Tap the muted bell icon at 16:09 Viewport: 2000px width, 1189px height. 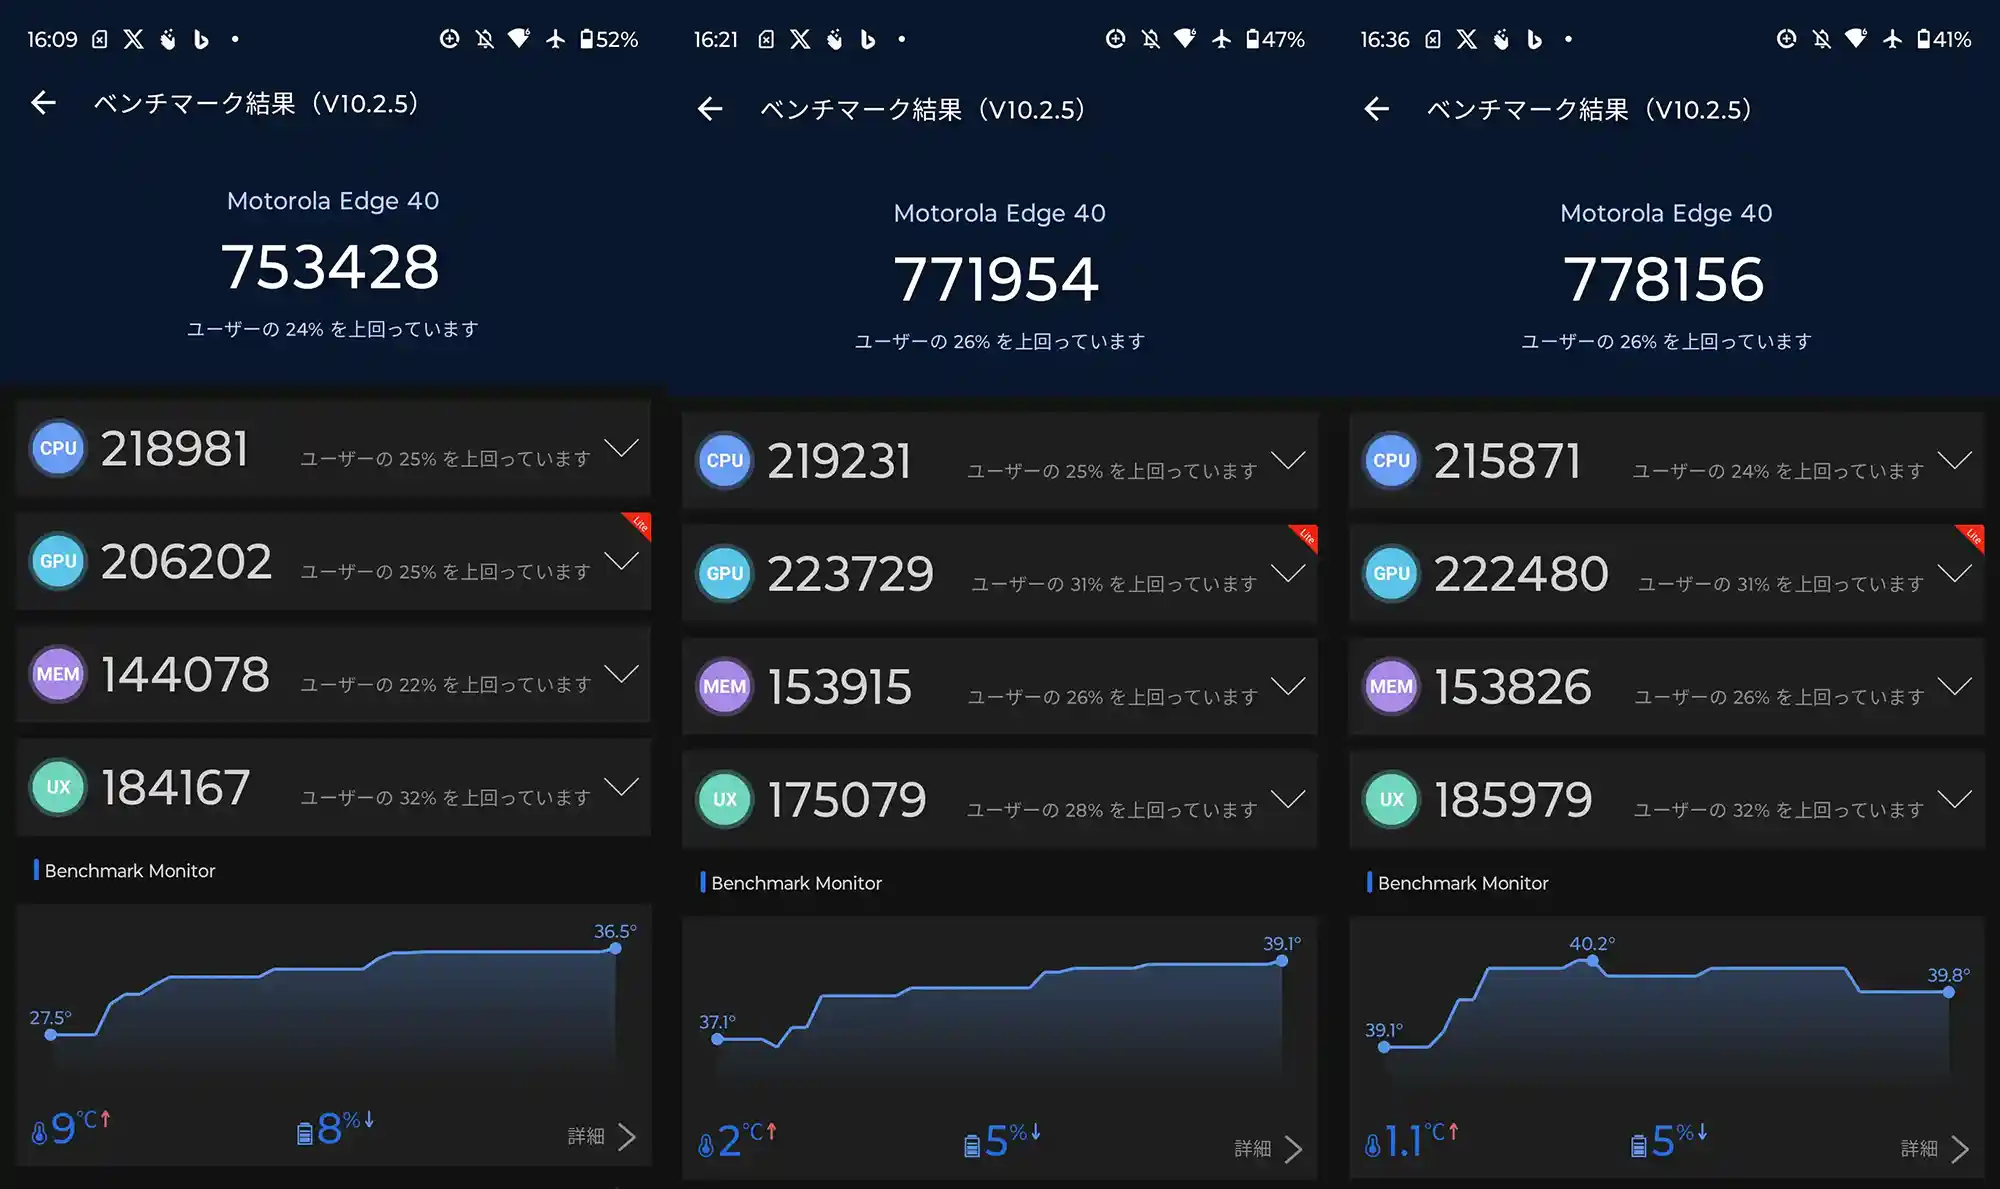[x=485, y=39]
